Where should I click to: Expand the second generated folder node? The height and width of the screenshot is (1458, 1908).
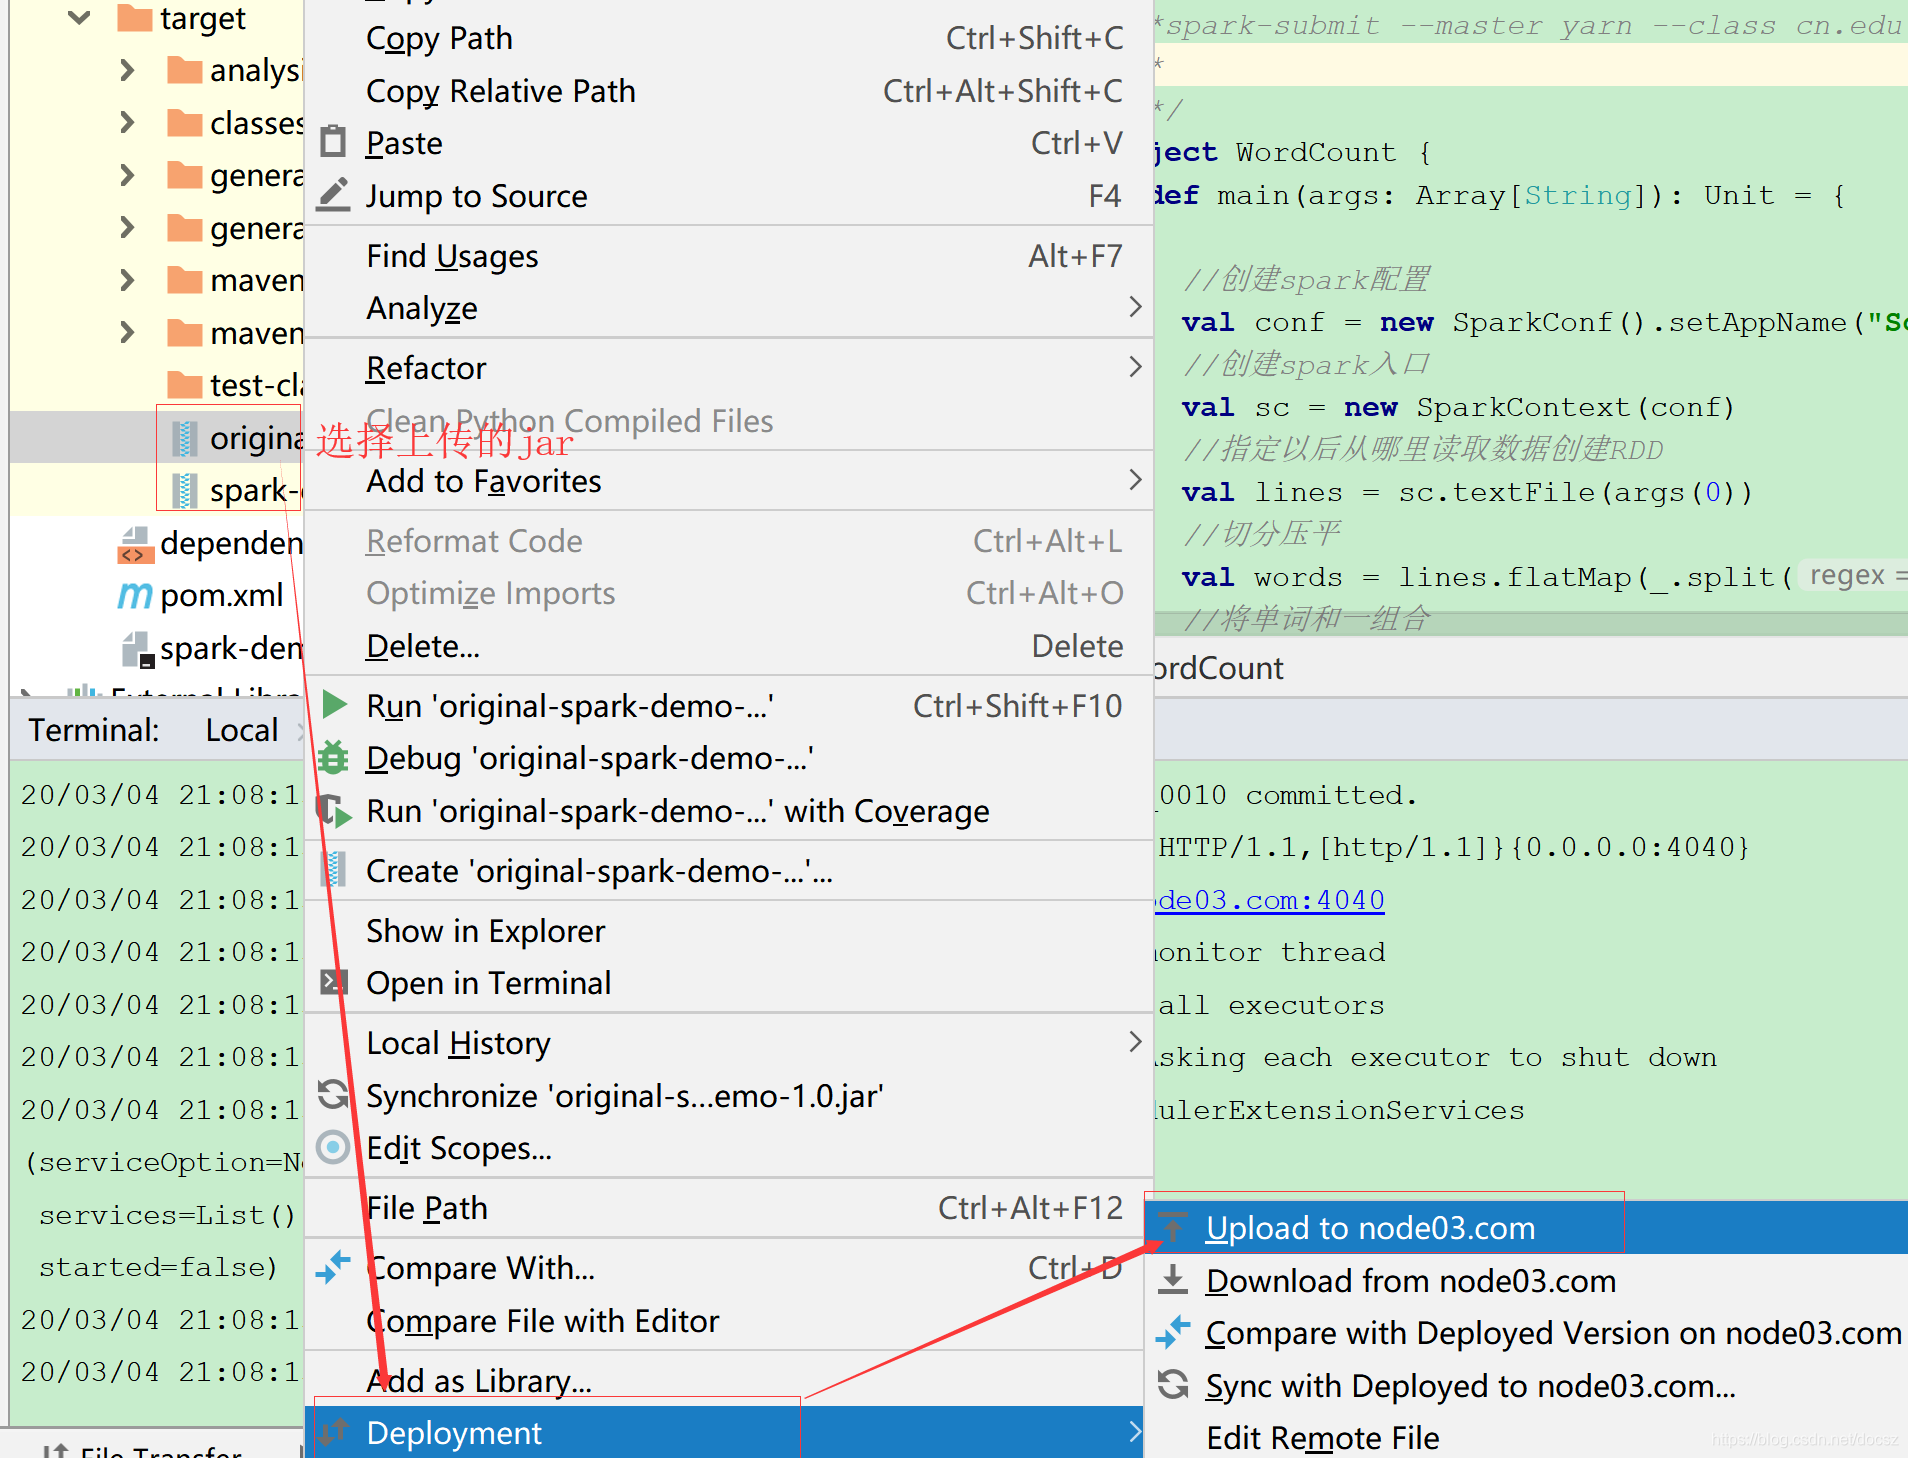[x=127, y=228]
